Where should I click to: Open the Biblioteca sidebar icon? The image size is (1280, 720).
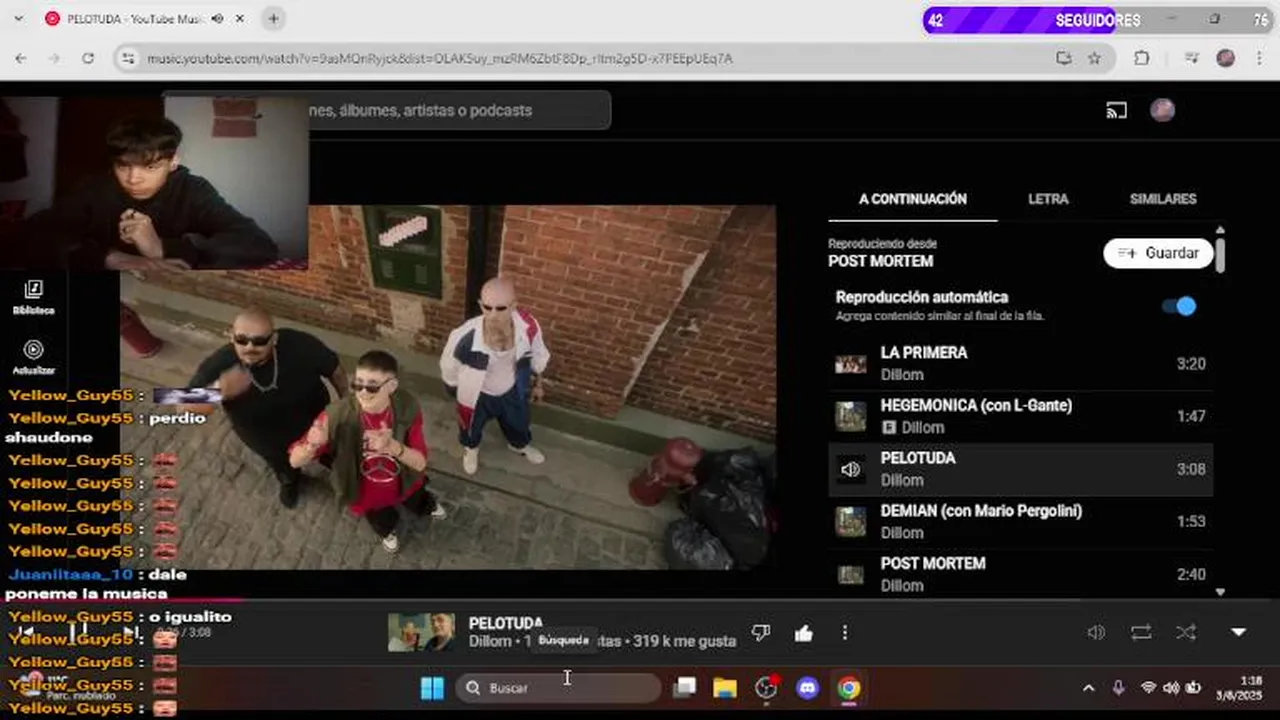(x=33, y=296)
